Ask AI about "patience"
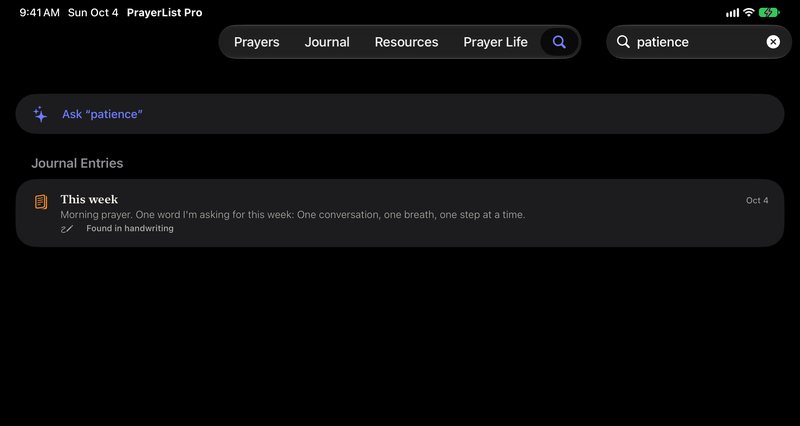 point(399,114)
